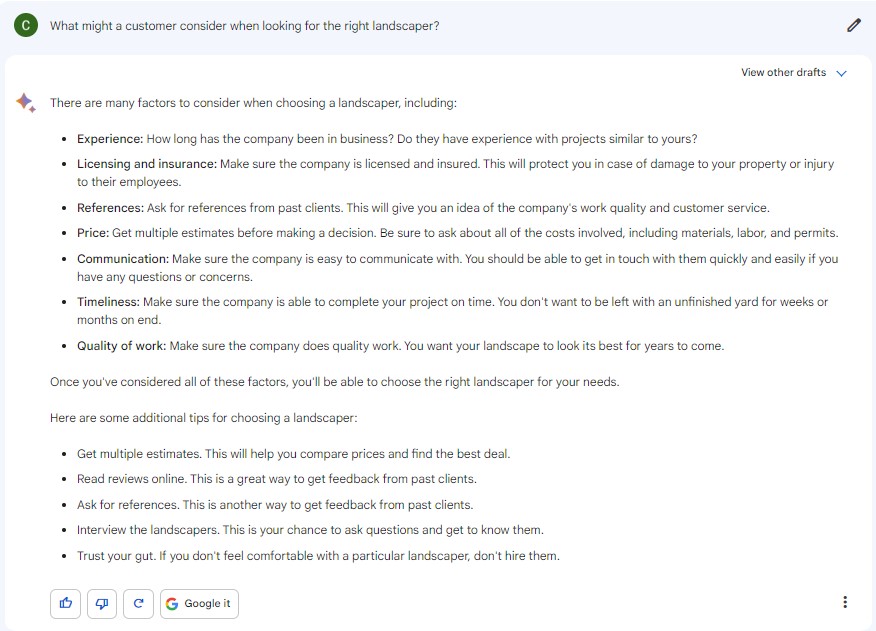Click the thumbs up good response icon
The height and width of the screenshot is (631, 876).
click(x=65, y=603)
